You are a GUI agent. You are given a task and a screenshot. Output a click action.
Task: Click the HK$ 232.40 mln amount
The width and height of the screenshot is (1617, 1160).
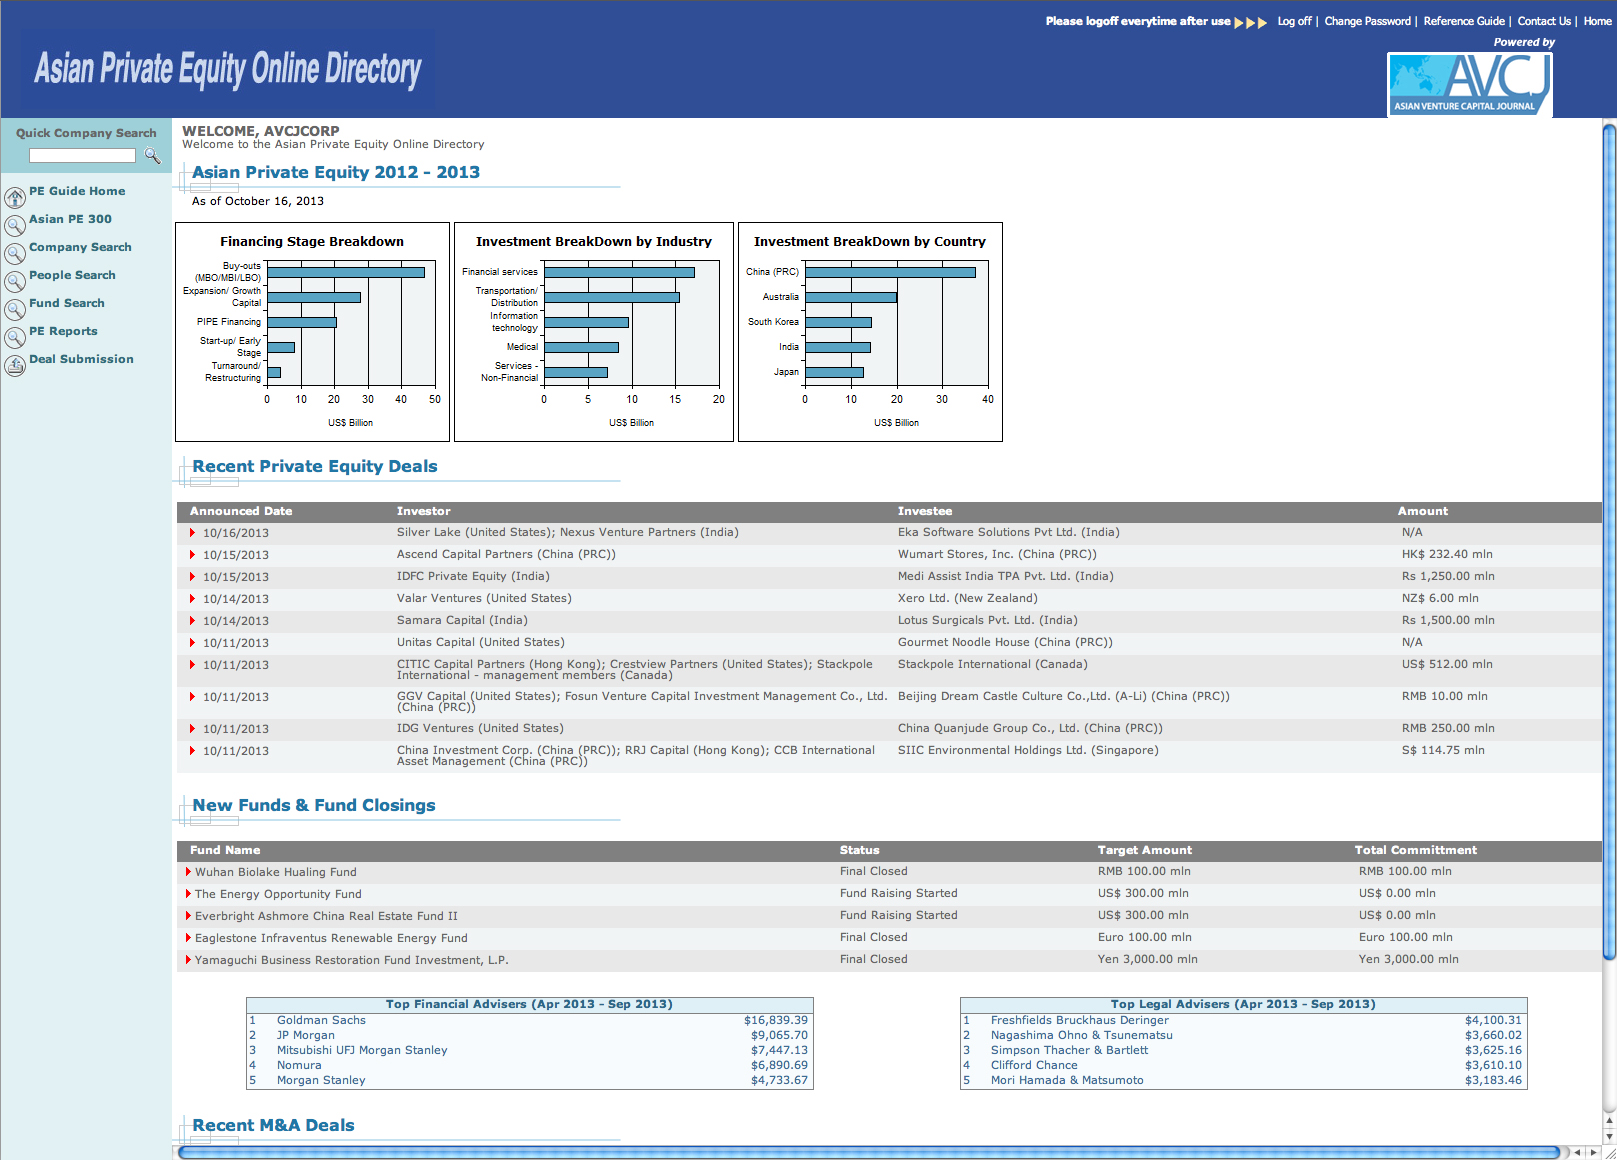pyautogui.click(x=1447, y=555)
